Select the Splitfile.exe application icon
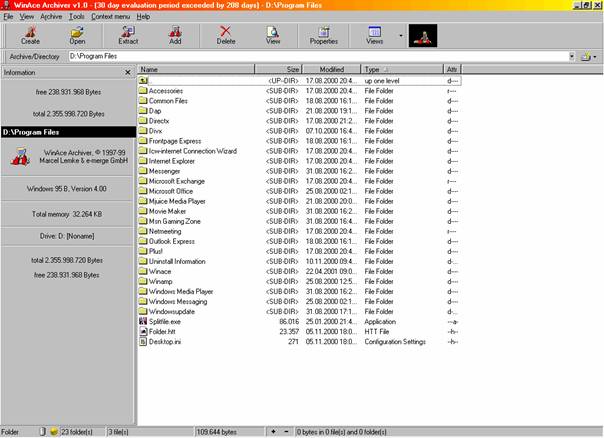Image resolution: width=604 pixels, height=438 pixels. pos(143,321)
